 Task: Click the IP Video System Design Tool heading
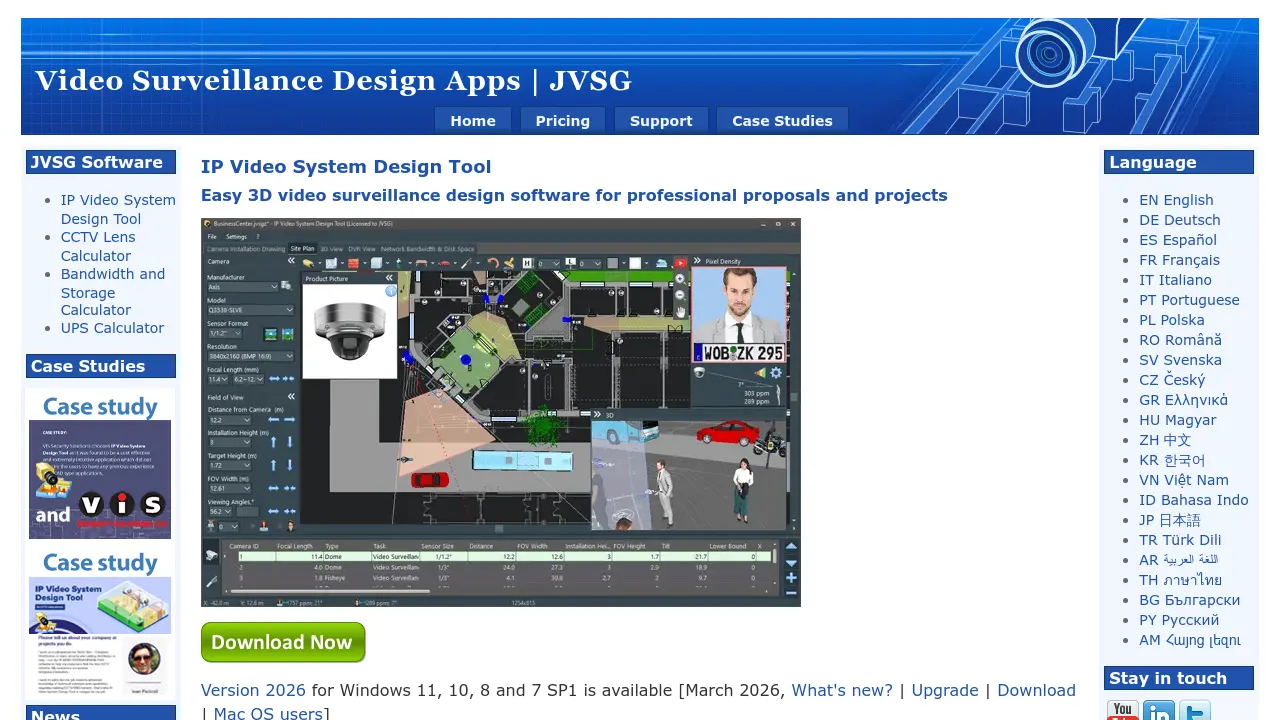coord(346,167)
